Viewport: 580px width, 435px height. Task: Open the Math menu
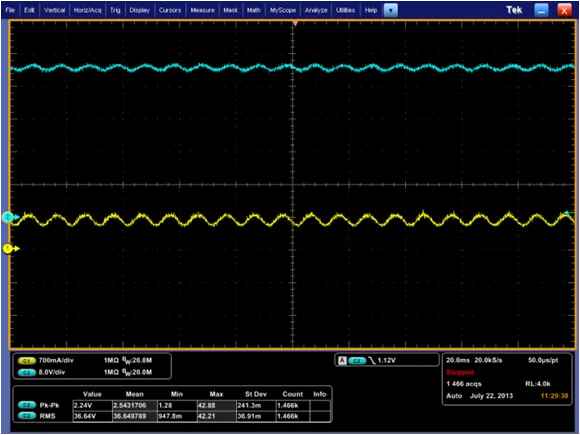254,10
